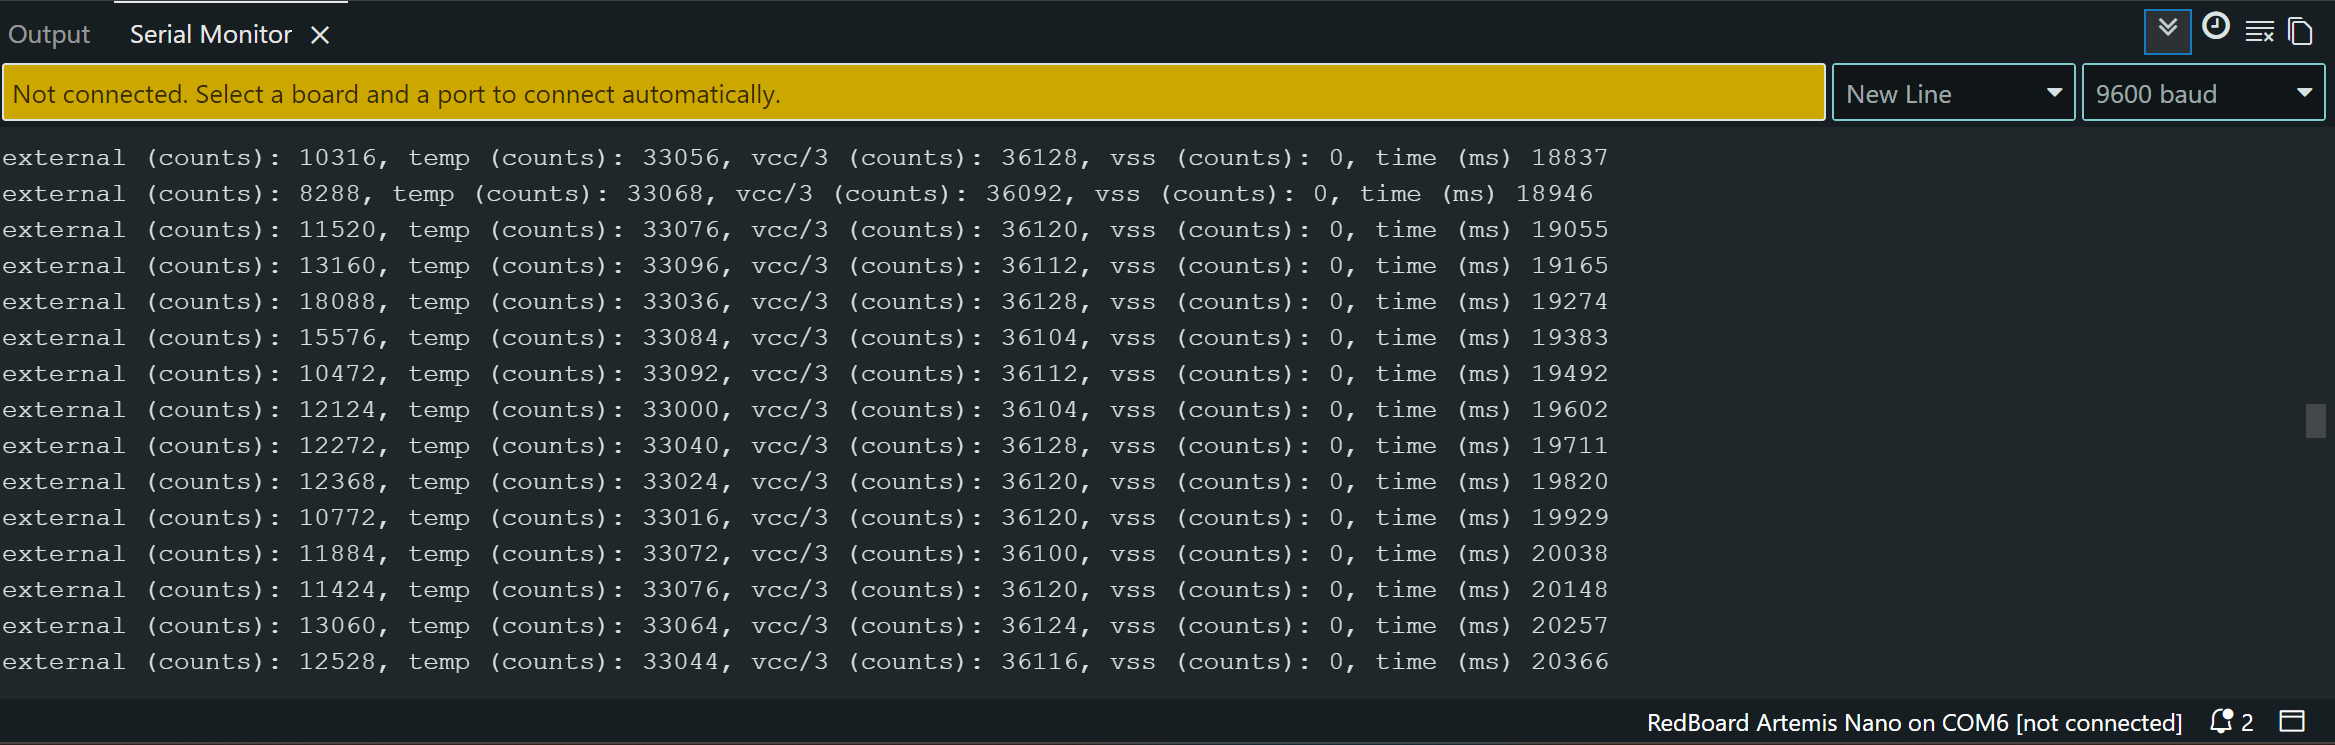Image resolution: width=2335 pixels, height=745 pixels.
Task: Clear the serial monitor output
Action: click(2260, 32)
